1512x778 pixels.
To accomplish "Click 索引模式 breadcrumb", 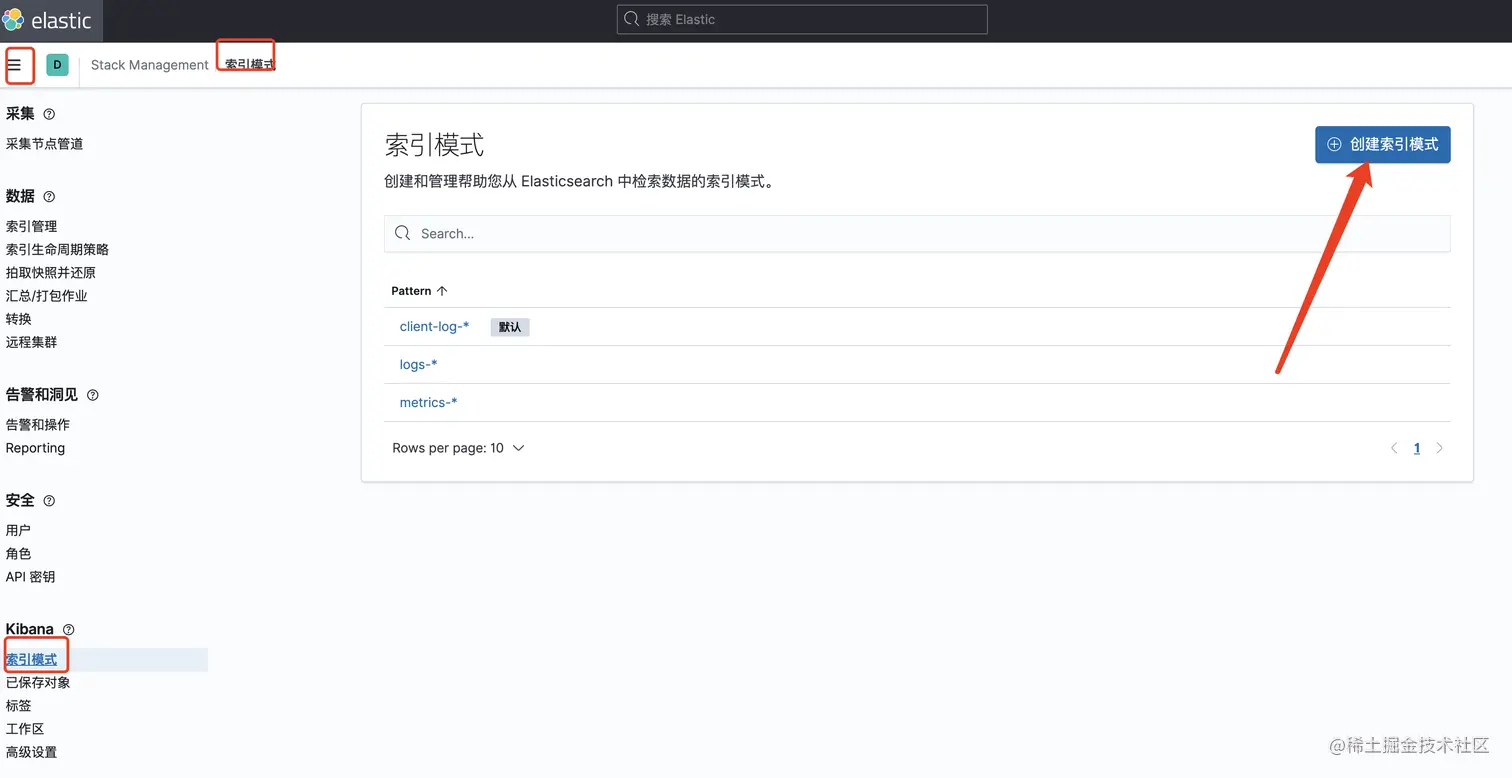I will click(x=249, y=65).
